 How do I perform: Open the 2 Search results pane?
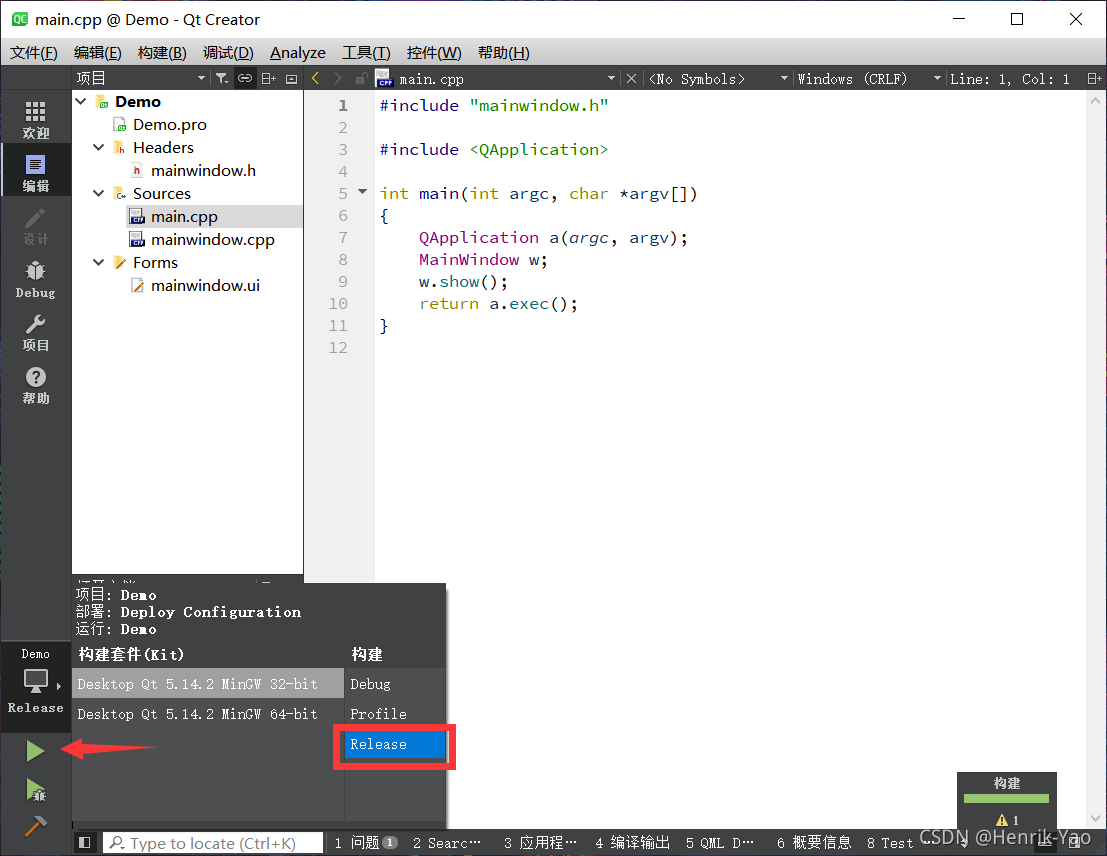[x=447, y=843]
